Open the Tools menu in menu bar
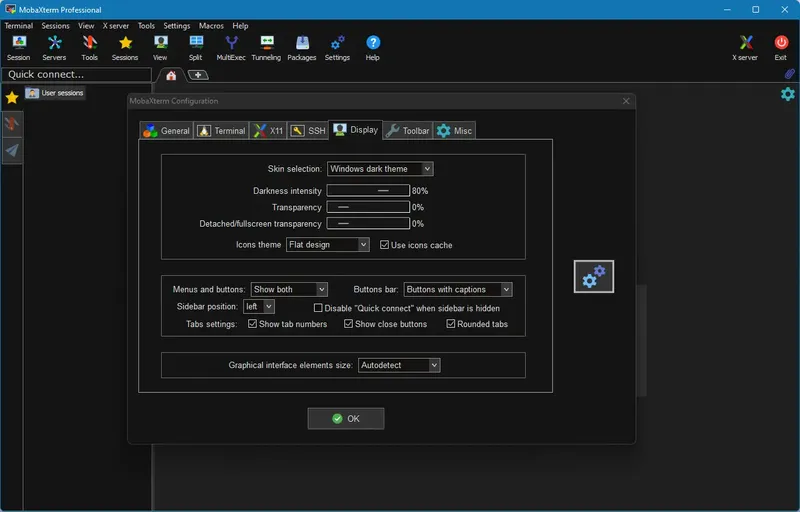This screenshot has height=512, width=800. [146, 25]
